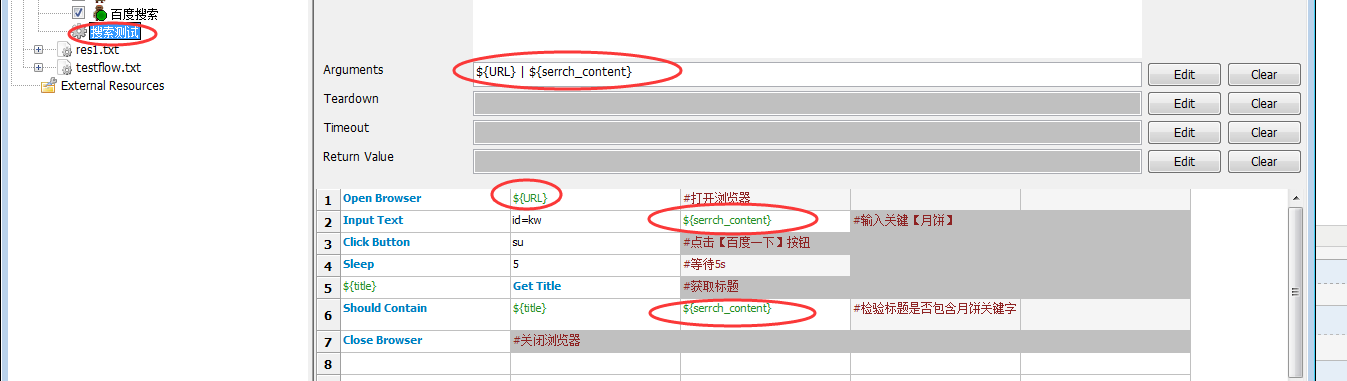Select the #打开浏览器 comment cell
Viewport: 1347px width, 381px height.
(x=765, y=199)
